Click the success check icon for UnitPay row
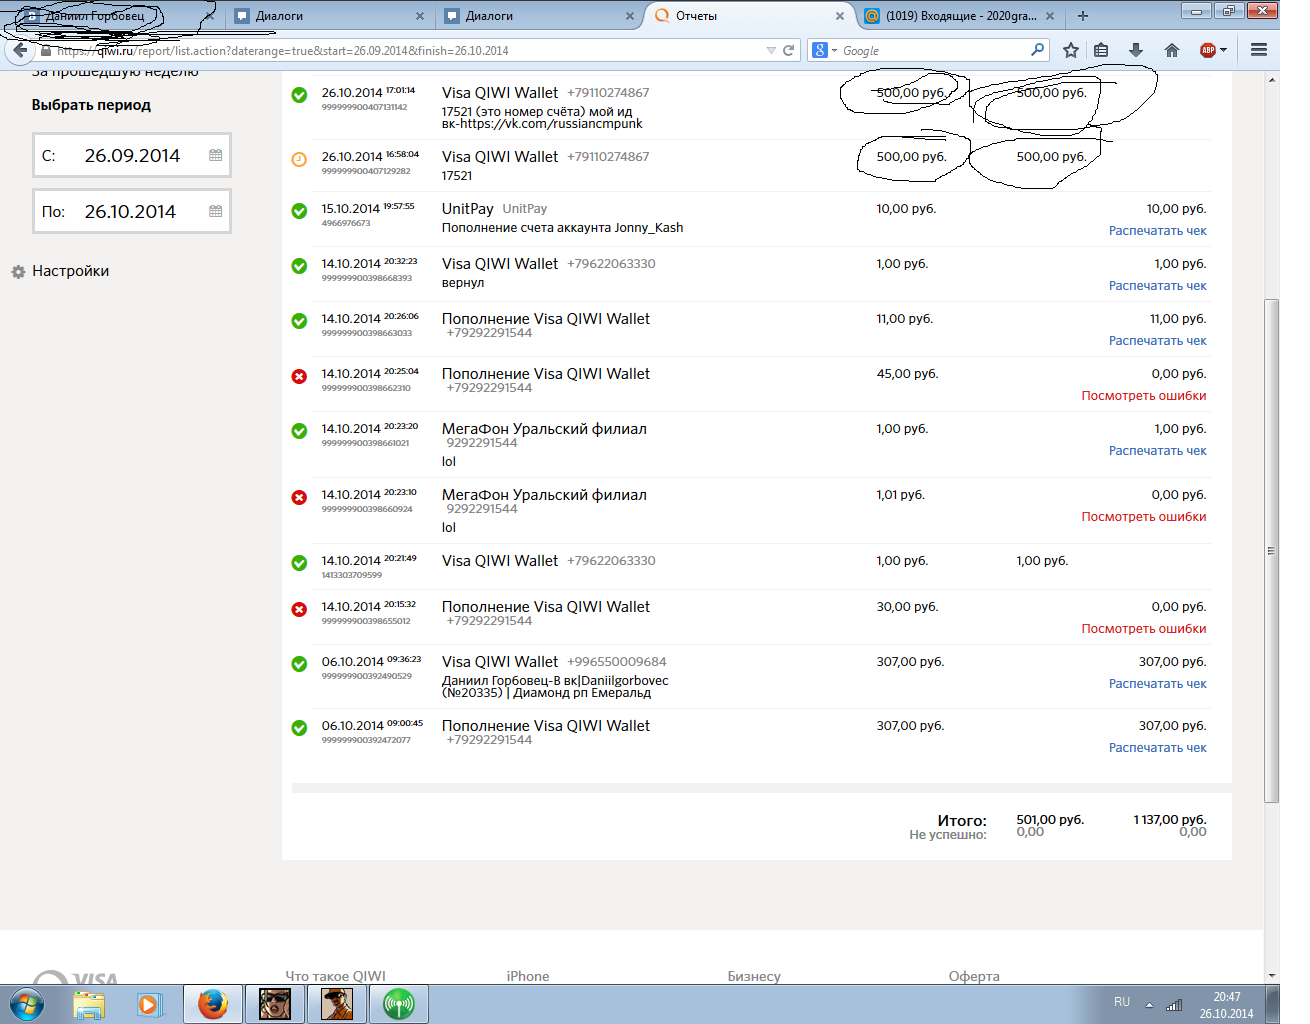Viewport: 1310px width, 1024px height. [x=299, y=211]
